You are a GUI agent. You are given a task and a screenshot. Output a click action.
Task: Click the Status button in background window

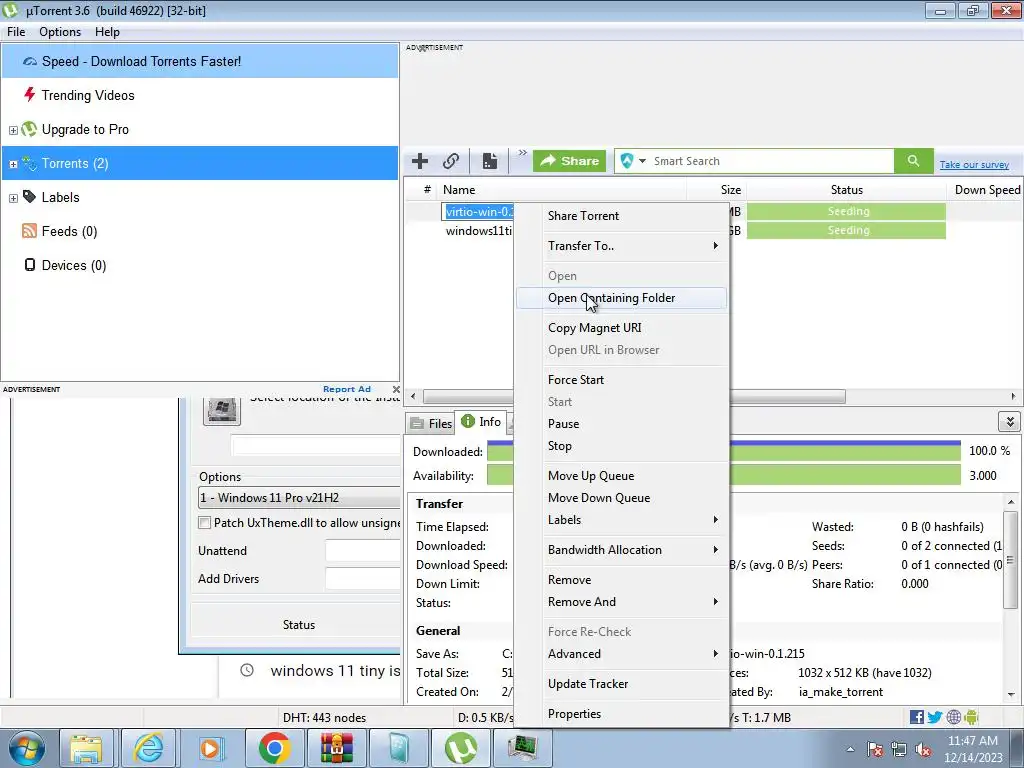click(x=298, y=625)
